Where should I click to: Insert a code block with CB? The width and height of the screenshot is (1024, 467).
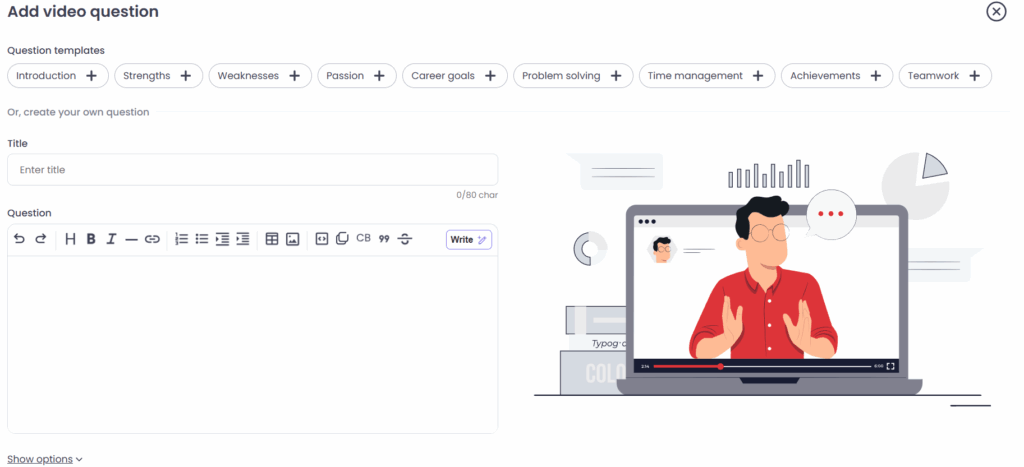(363, 238)
